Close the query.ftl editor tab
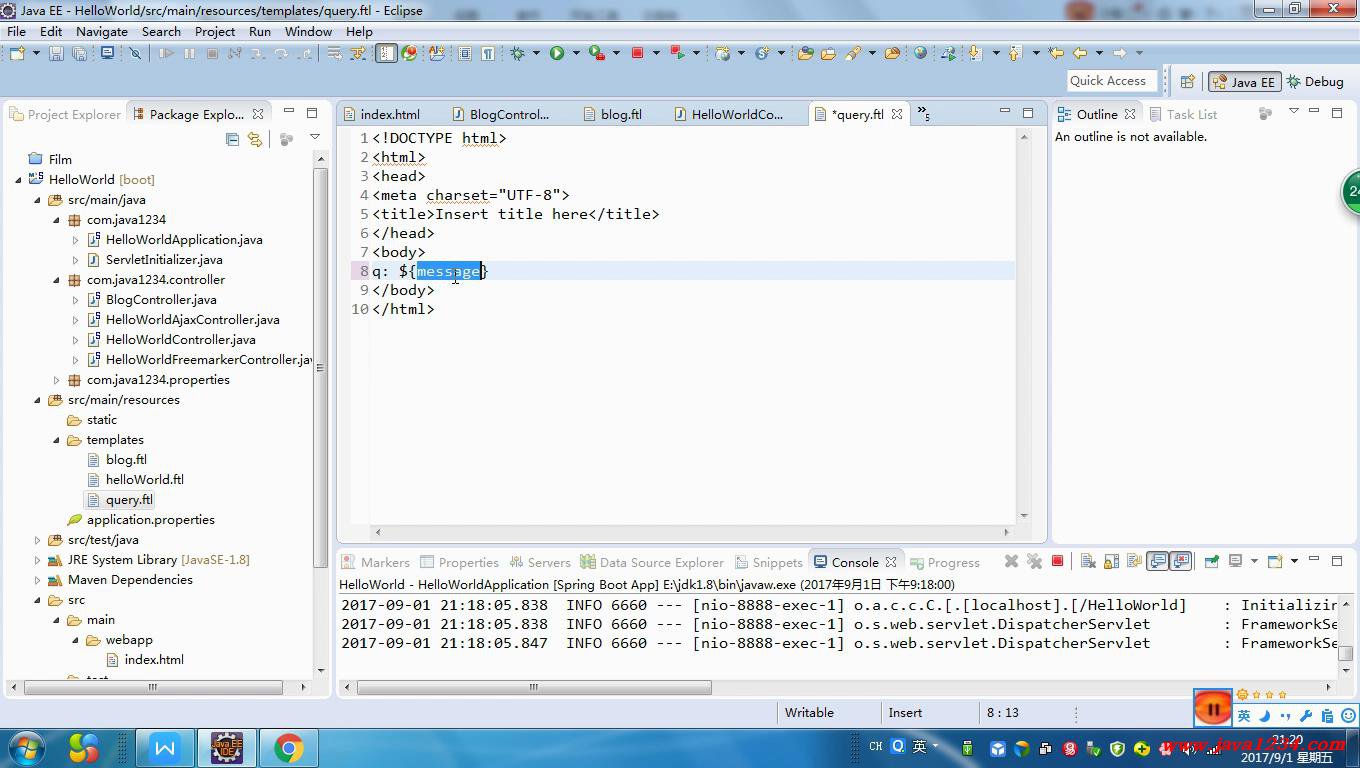The height and width of the screenshot is (768, 1360). [x=897, y=114]
